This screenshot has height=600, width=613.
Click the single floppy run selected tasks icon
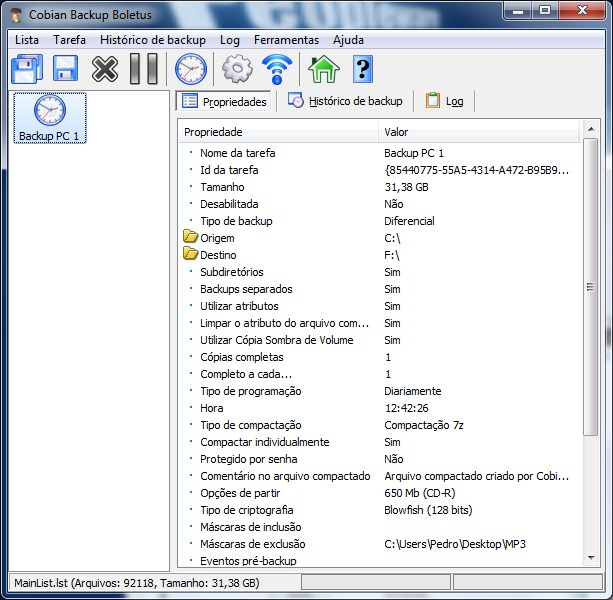point(65,68)
